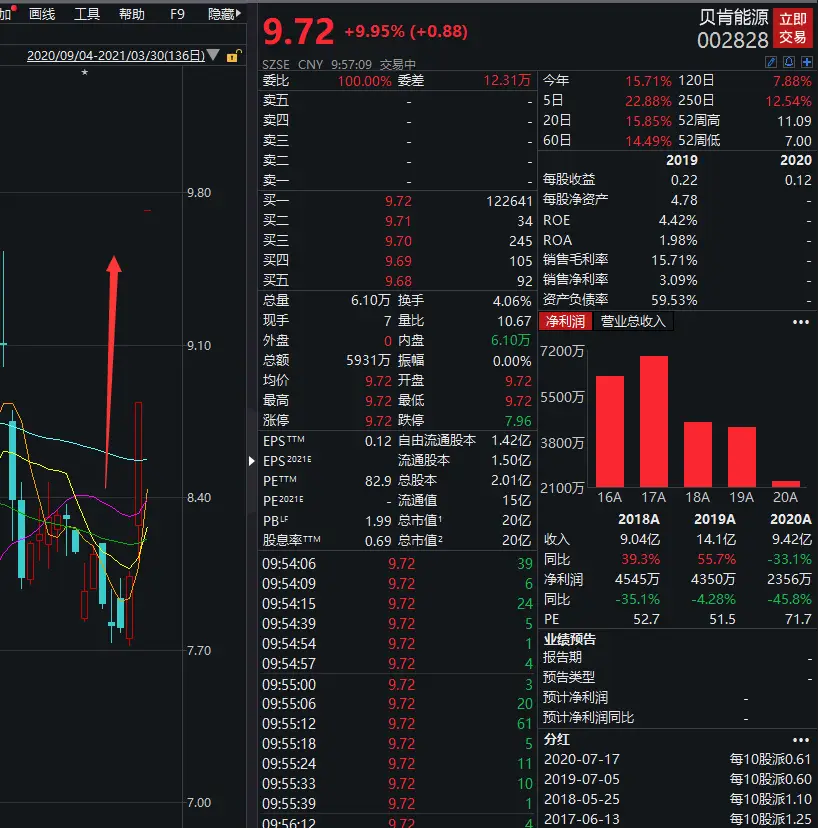818x828 pixels.
Task: Open the 画线 drawing menu
Action: click(x=42, y=13)
